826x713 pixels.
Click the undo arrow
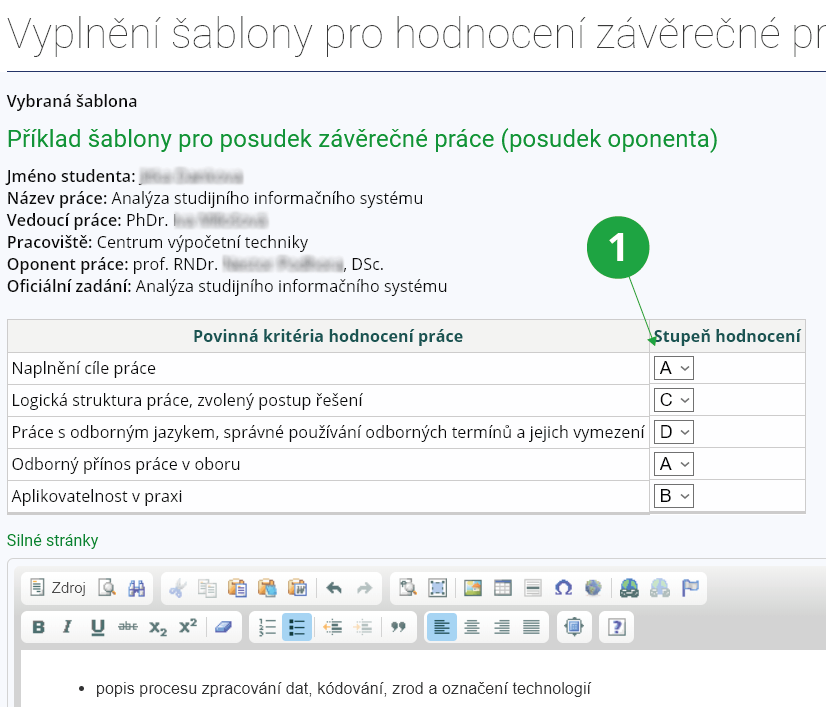tap(334, 588)
